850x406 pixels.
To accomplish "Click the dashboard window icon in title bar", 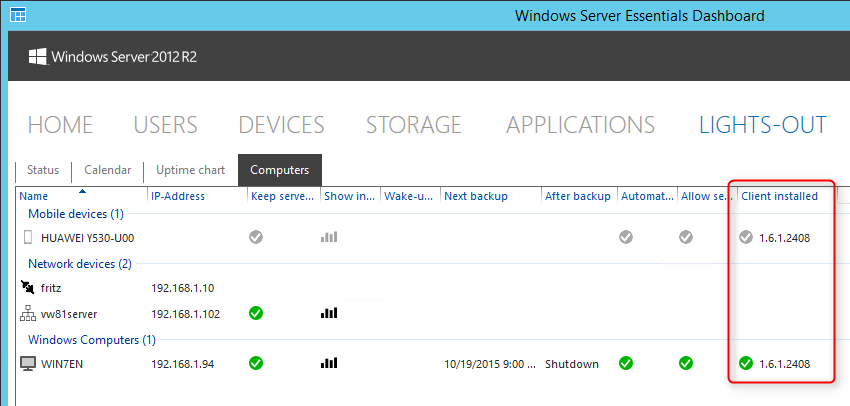I will click(x=18, y=15).
